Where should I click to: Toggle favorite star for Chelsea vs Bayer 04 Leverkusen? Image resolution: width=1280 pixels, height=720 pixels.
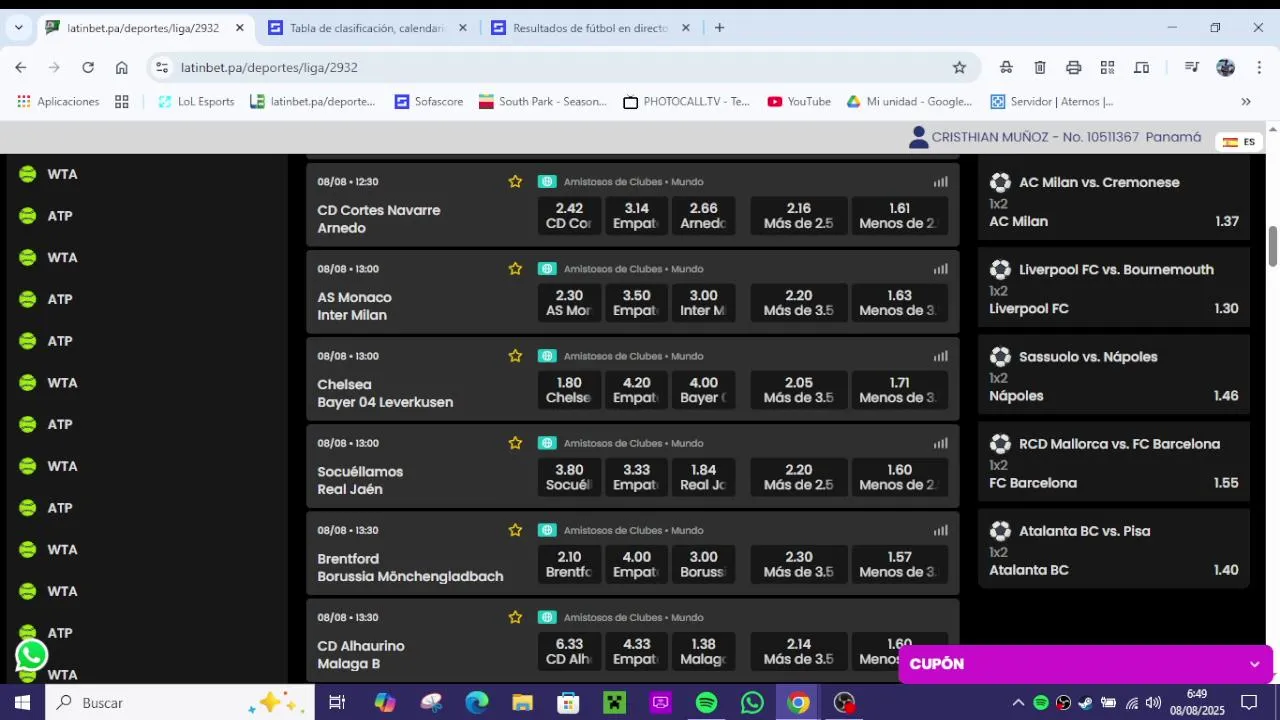[515, 356]
